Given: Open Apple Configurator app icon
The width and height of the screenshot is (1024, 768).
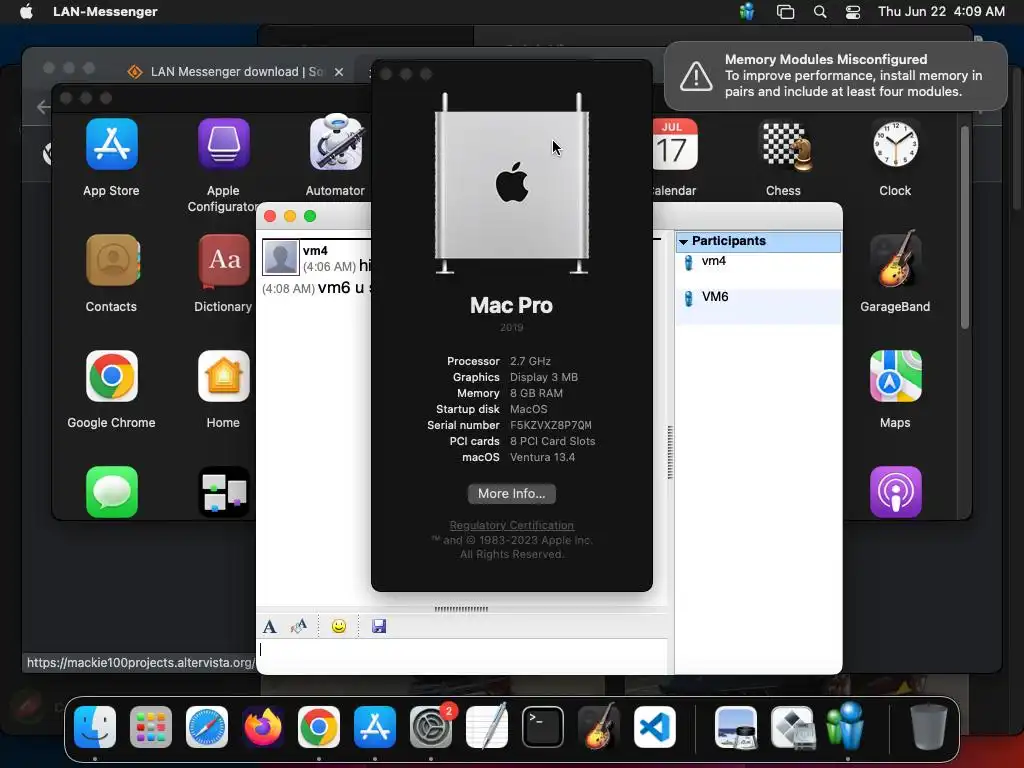Looking at the screenshot, I should coord(223,144).
